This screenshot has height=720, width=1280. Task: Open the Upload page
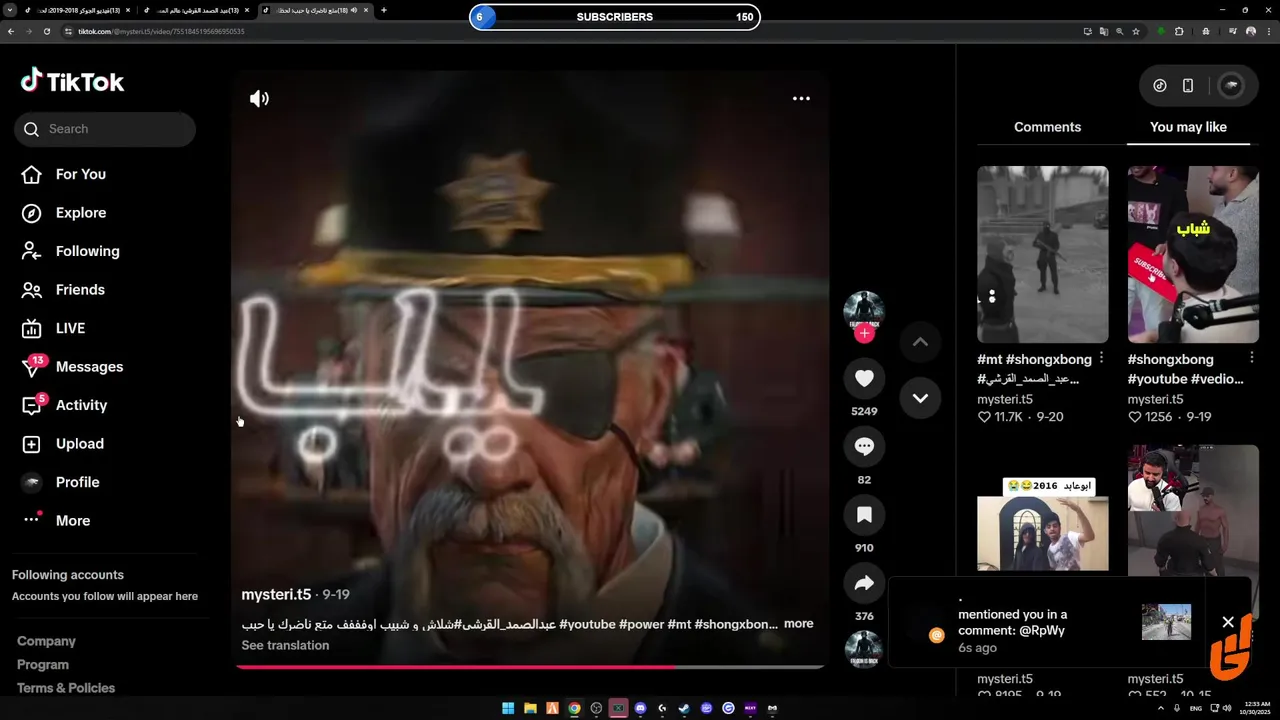[63, 444]
